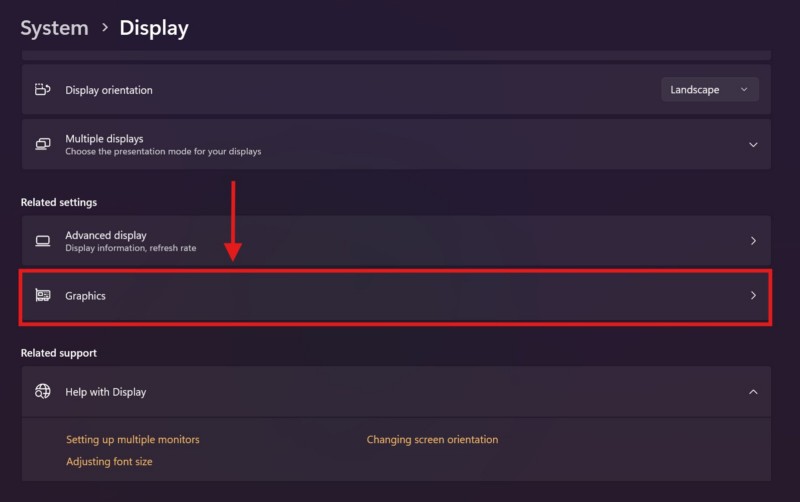Click the Display orientation icon
Screen dimensions: 800x502
(x=42, y=90)
